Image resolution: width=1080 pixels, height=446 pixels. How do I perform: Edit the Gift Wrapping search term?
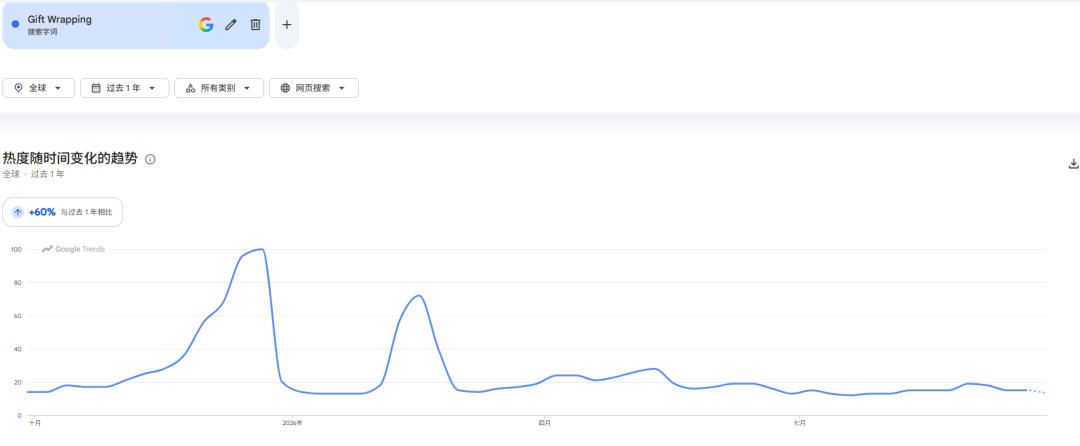(231, 25)
